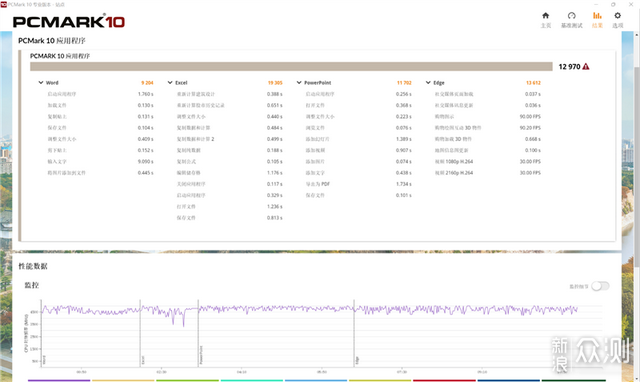Screen dimensions: 640x382
Task: Collapse the Excel results section
Action: coord(170,82)
